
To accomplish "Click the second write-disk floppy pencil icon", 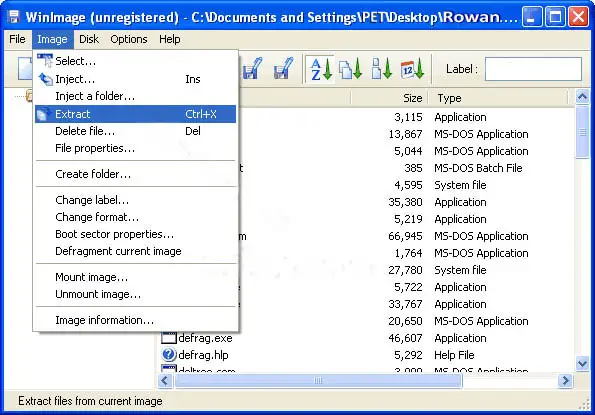I will click(x=283, y=68).
